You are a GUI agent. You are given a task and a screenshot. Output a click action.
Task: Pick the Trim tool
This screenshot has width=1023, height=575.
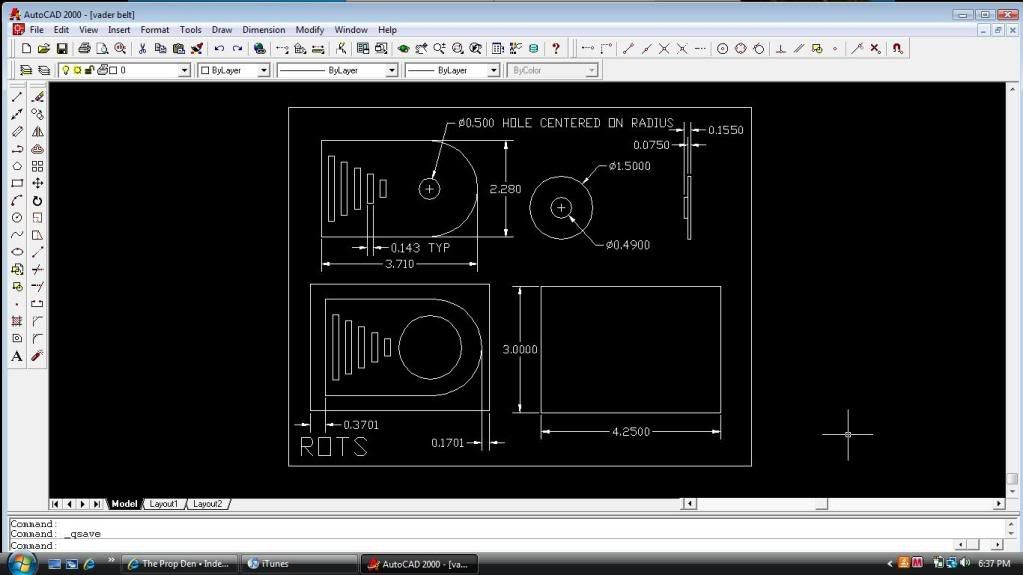pyautogui.click(x=38, y=270)
